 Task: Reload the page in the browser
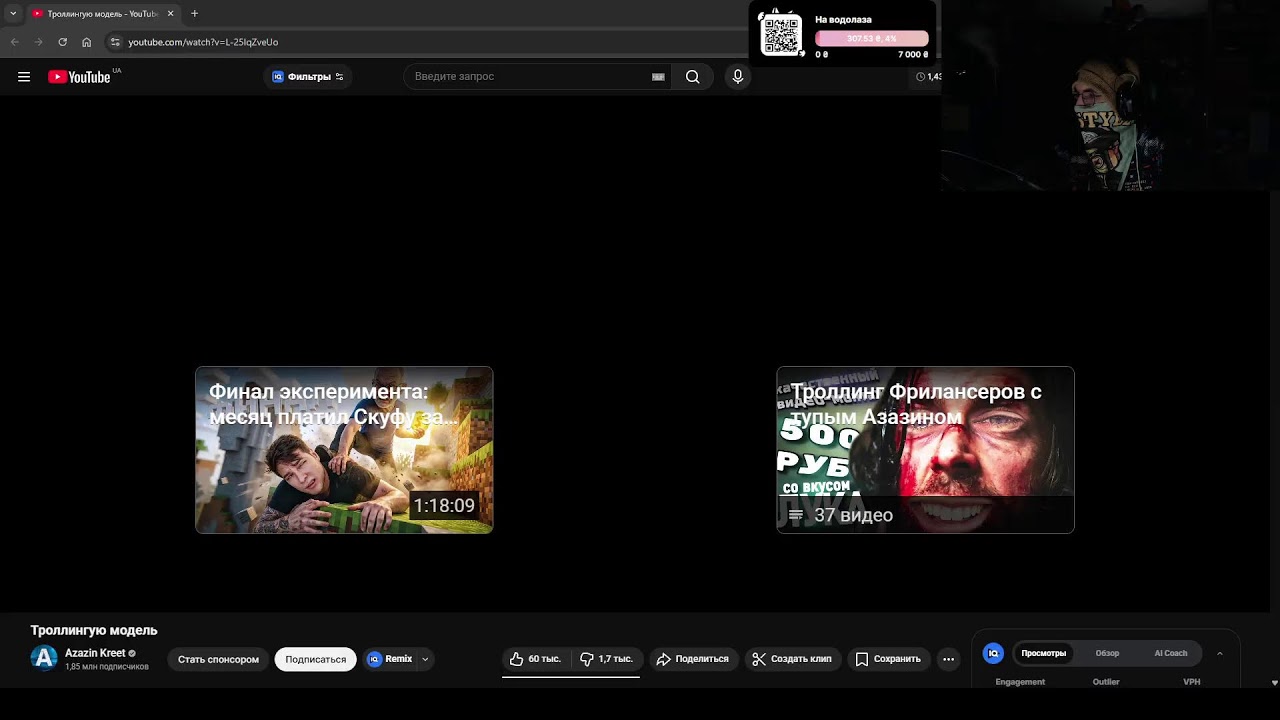(62, 42)
